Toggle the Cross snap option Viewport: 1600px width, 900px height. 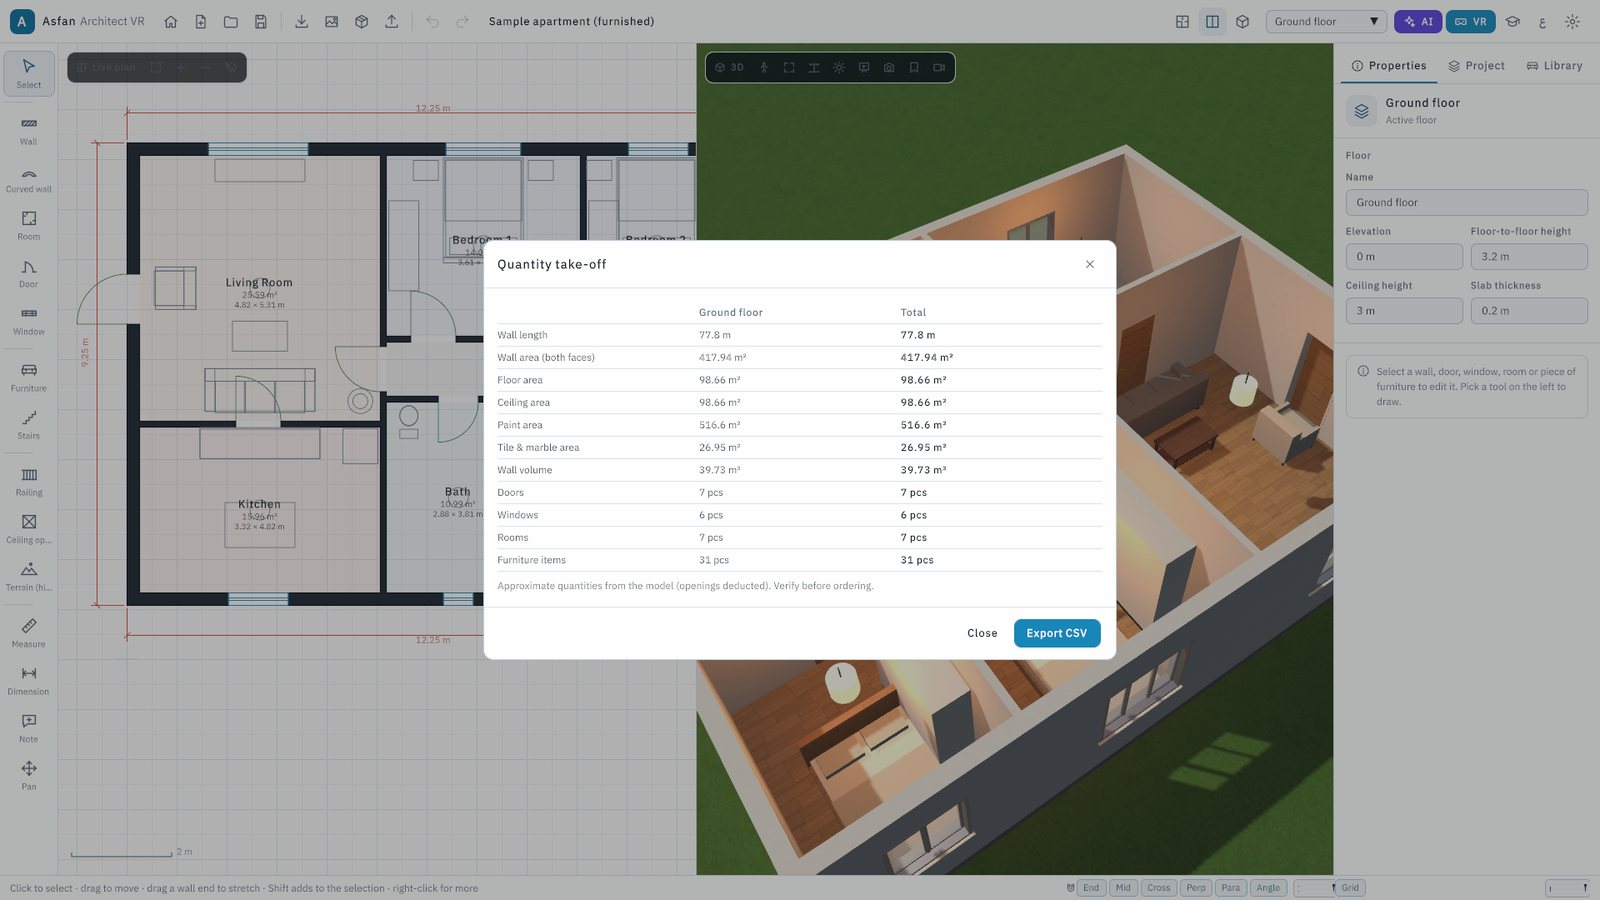click(x=1159, y=888)
